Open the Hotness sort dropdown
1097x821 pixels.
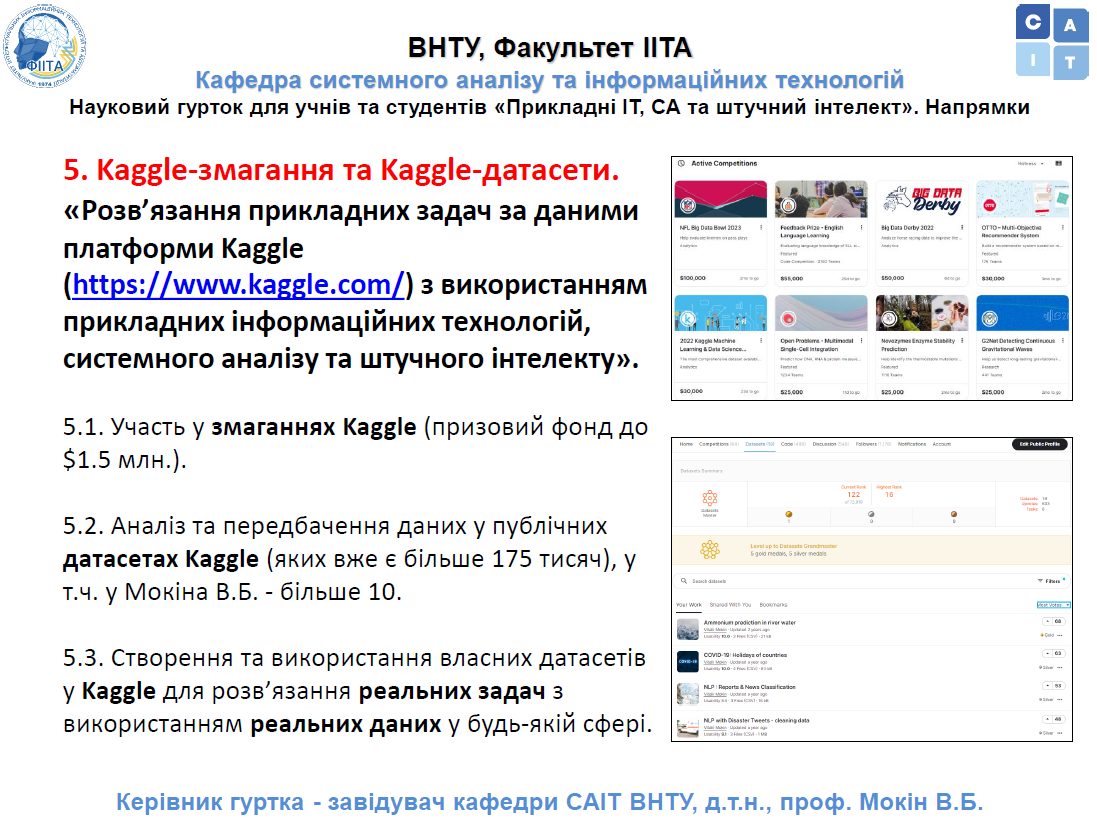pyautogui.click(x=1030, y=163)
